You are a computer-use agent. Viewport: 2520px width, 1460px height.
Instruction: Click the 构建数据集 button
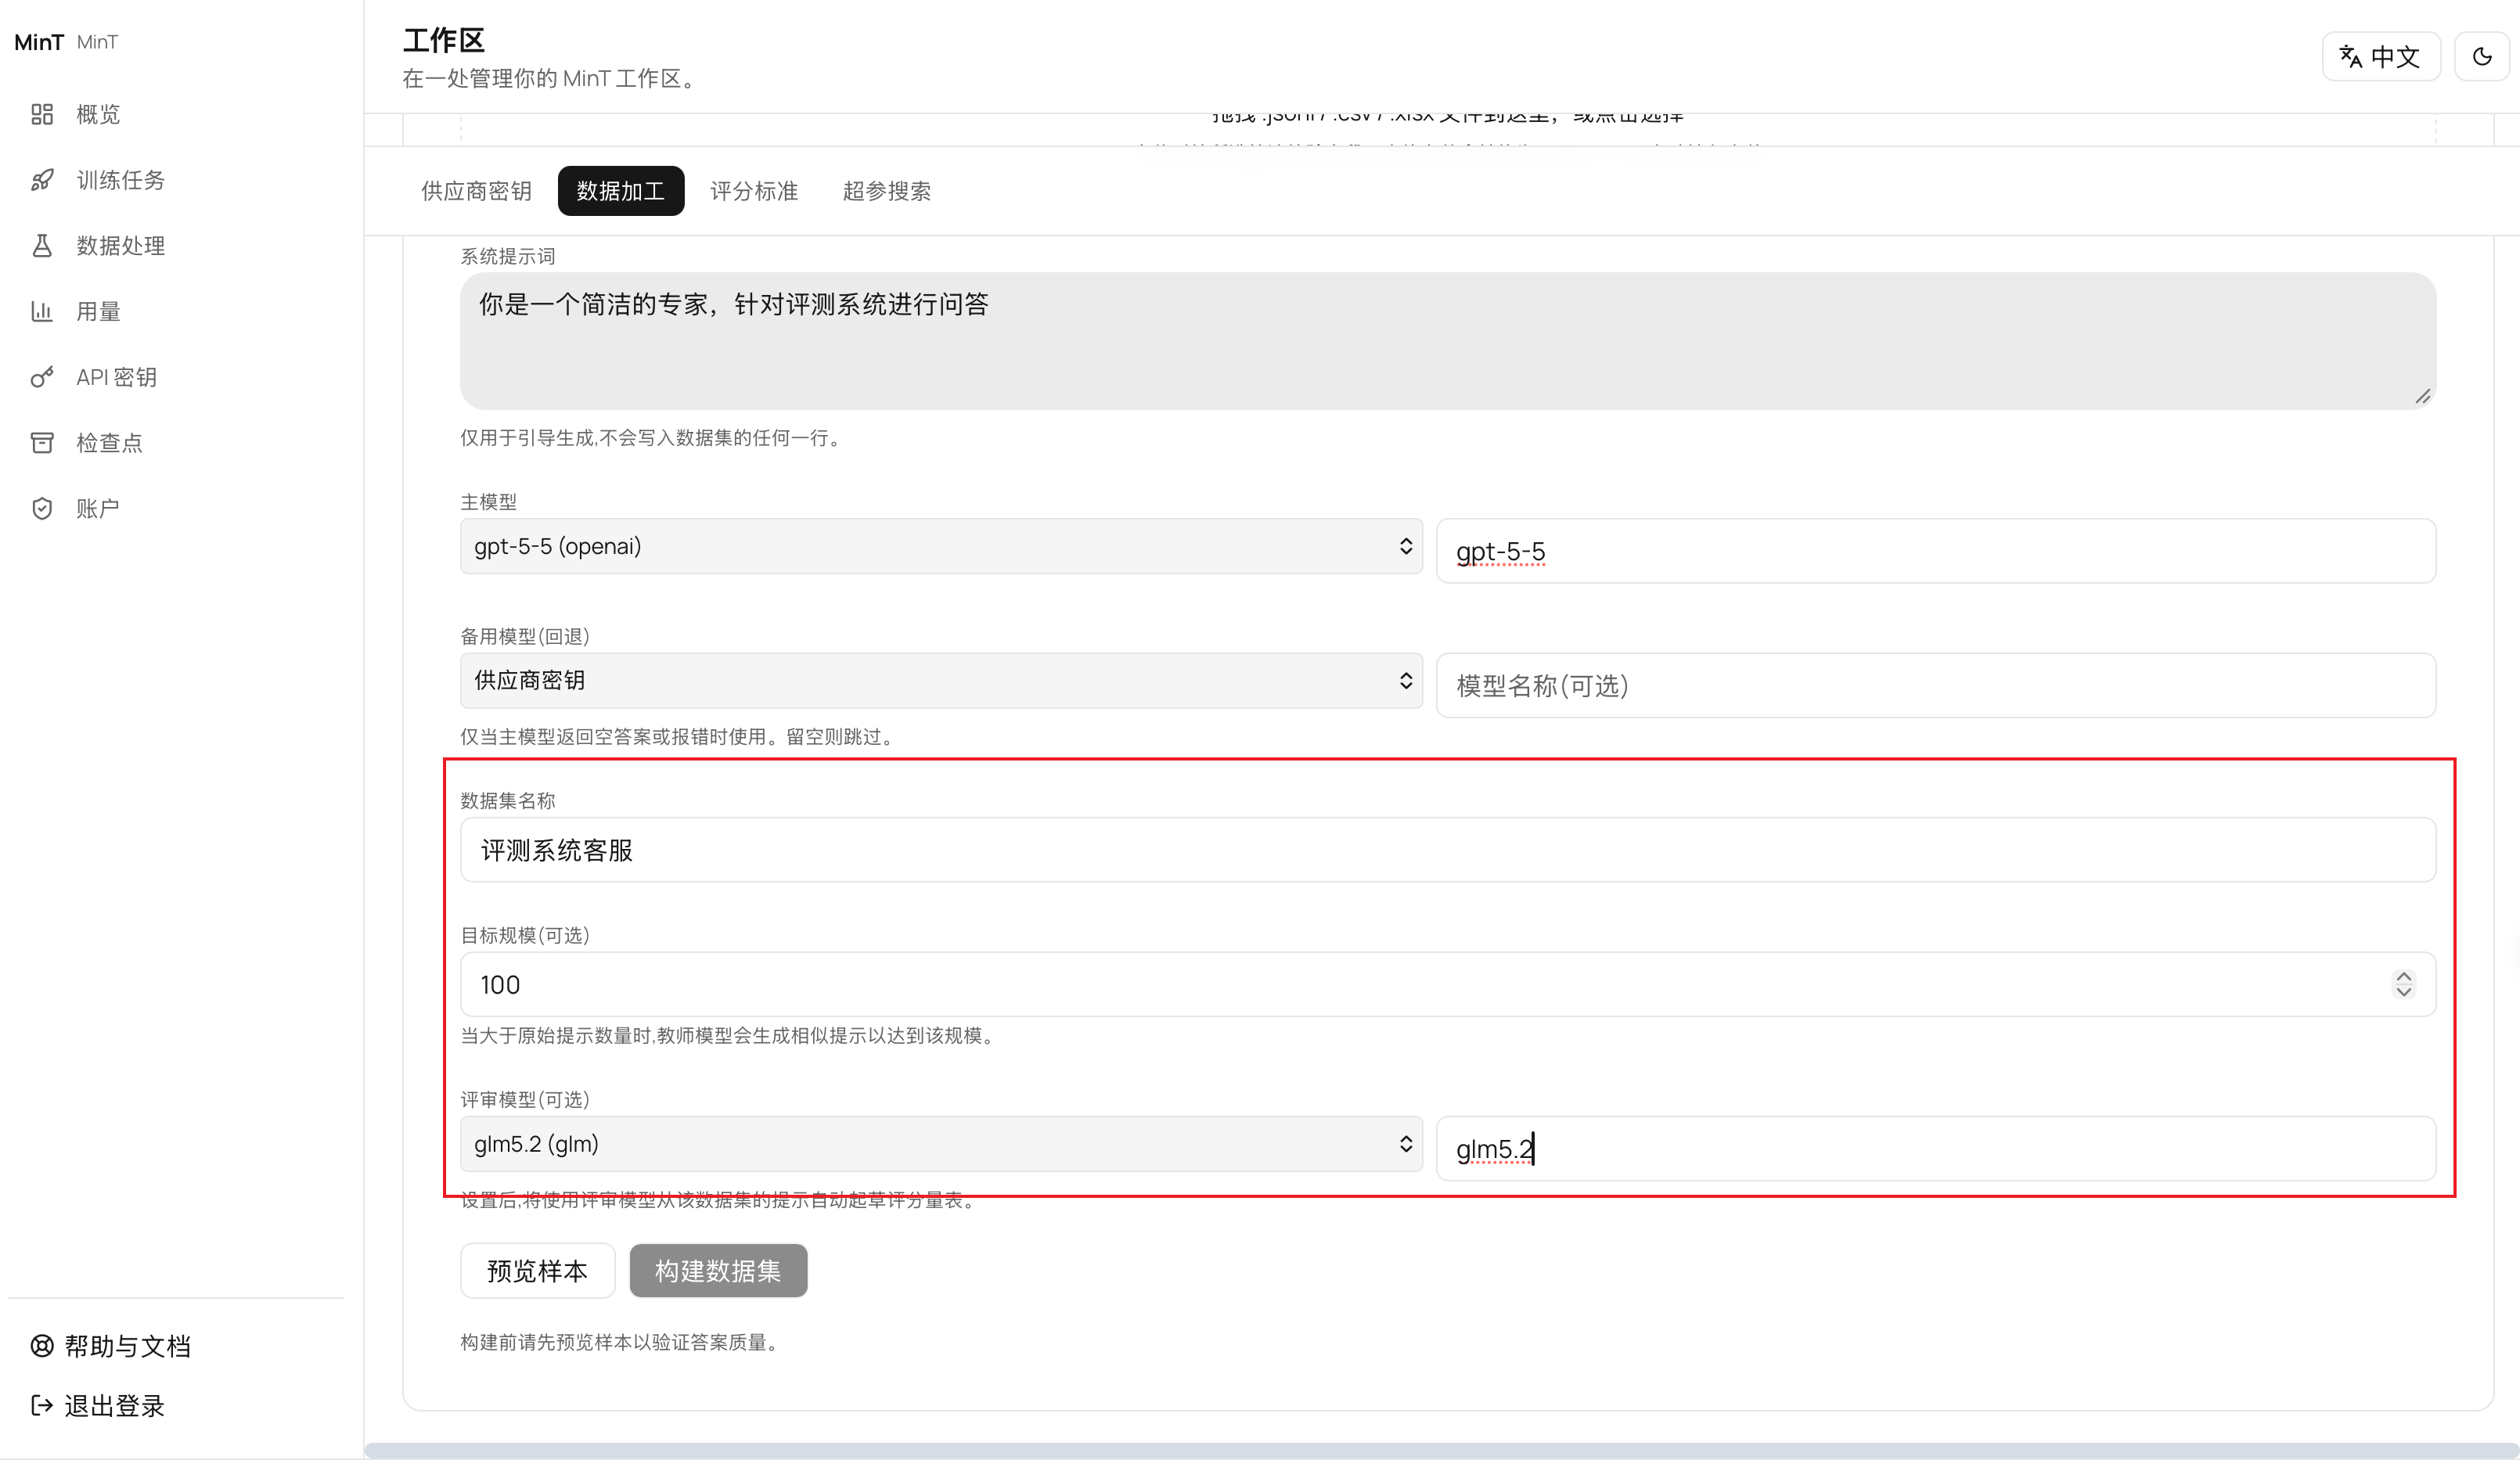718,1271
